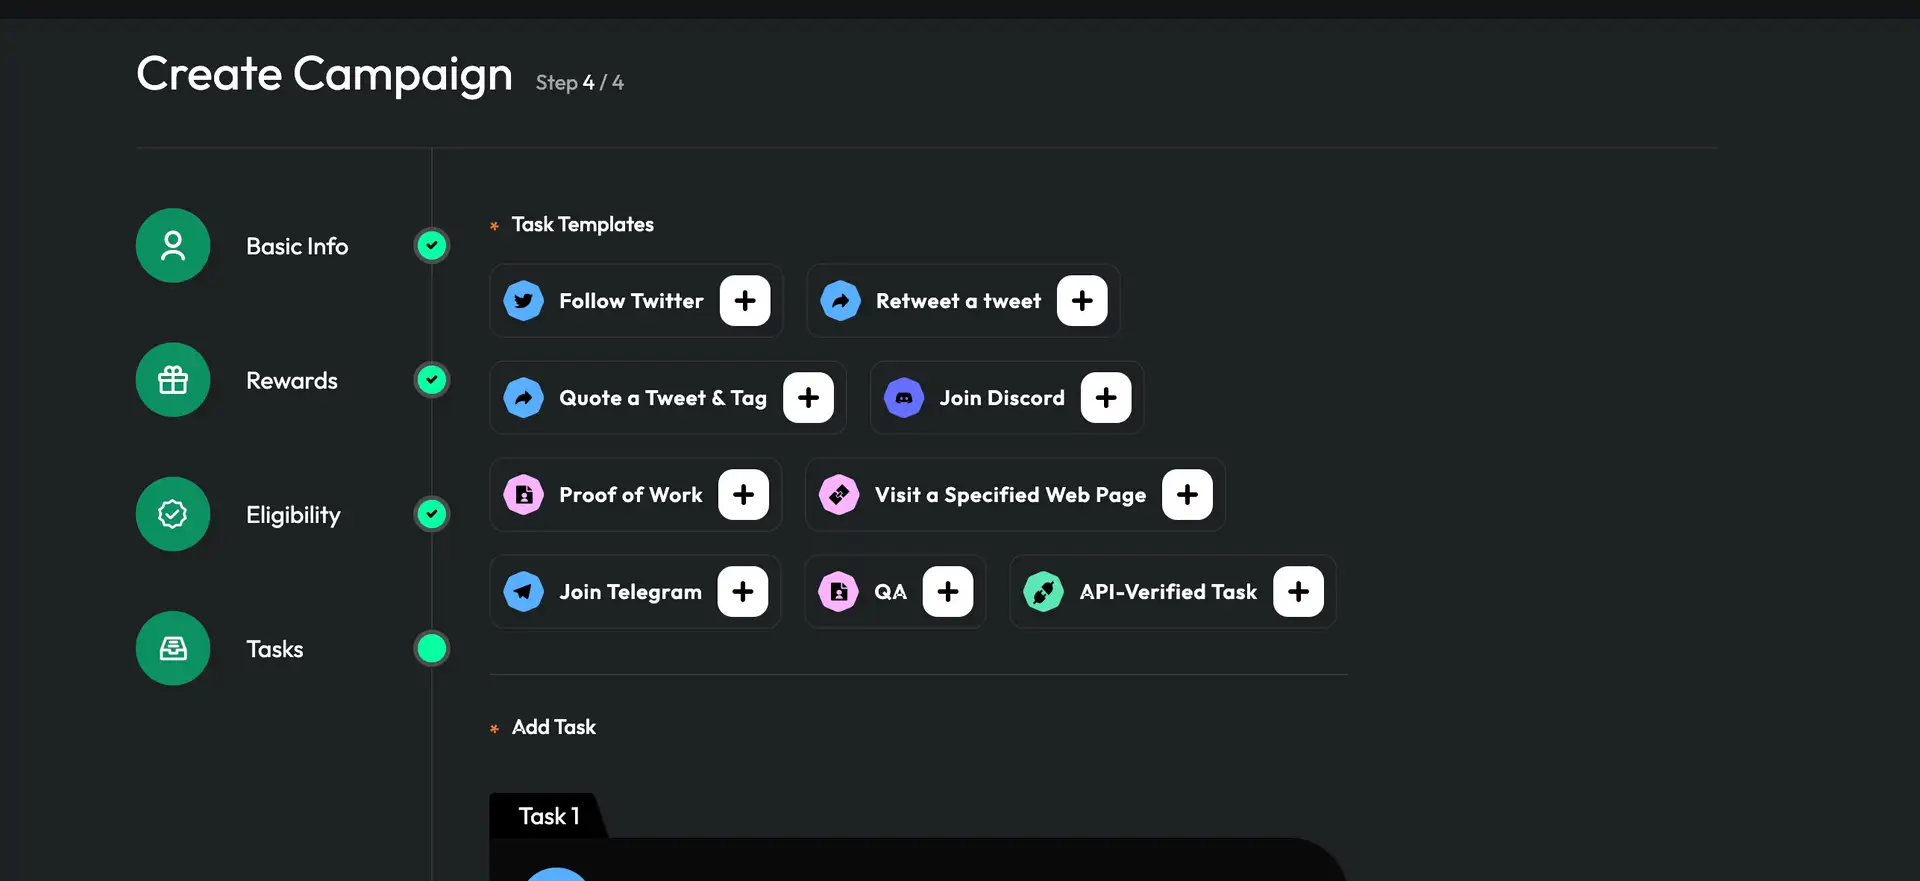Click the Eligibility step green checkmark
The width and height of the screenshot is (1920, 881).
coord(432,514)
